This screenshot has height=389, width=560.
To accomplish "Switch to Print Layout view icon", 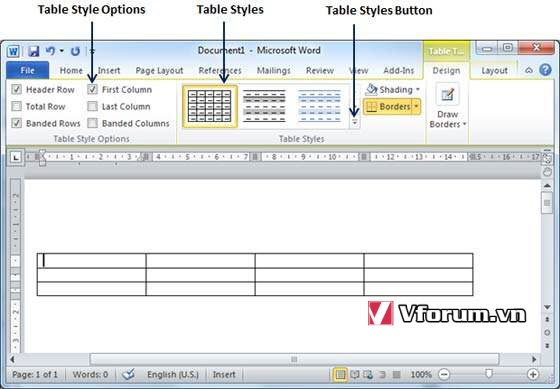I will click(x=340, y=374).
